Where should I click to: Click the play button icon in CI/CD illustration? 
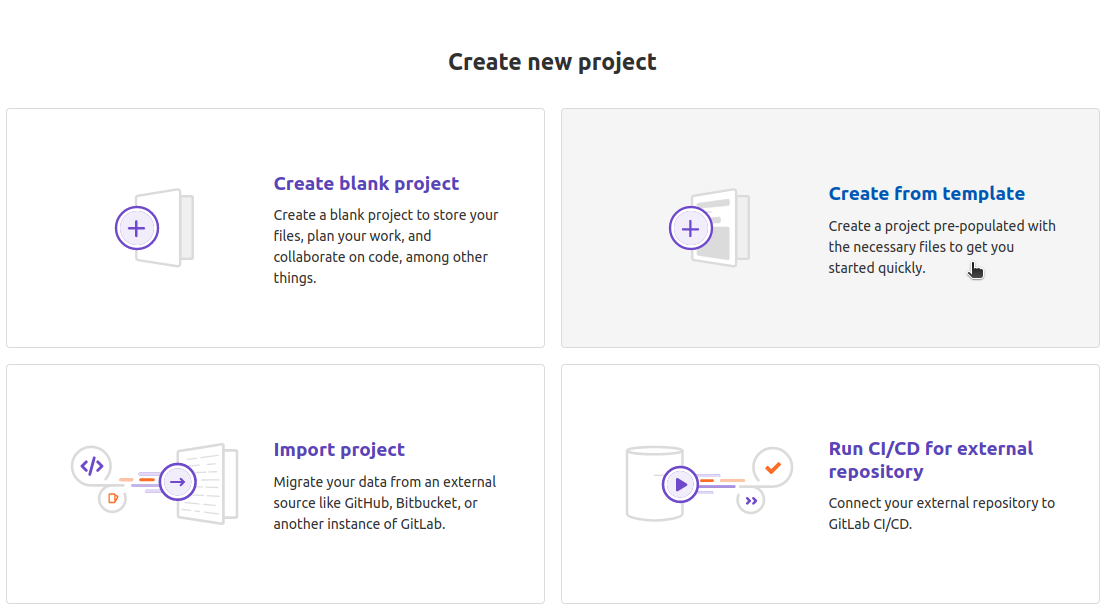coord(680,484)
